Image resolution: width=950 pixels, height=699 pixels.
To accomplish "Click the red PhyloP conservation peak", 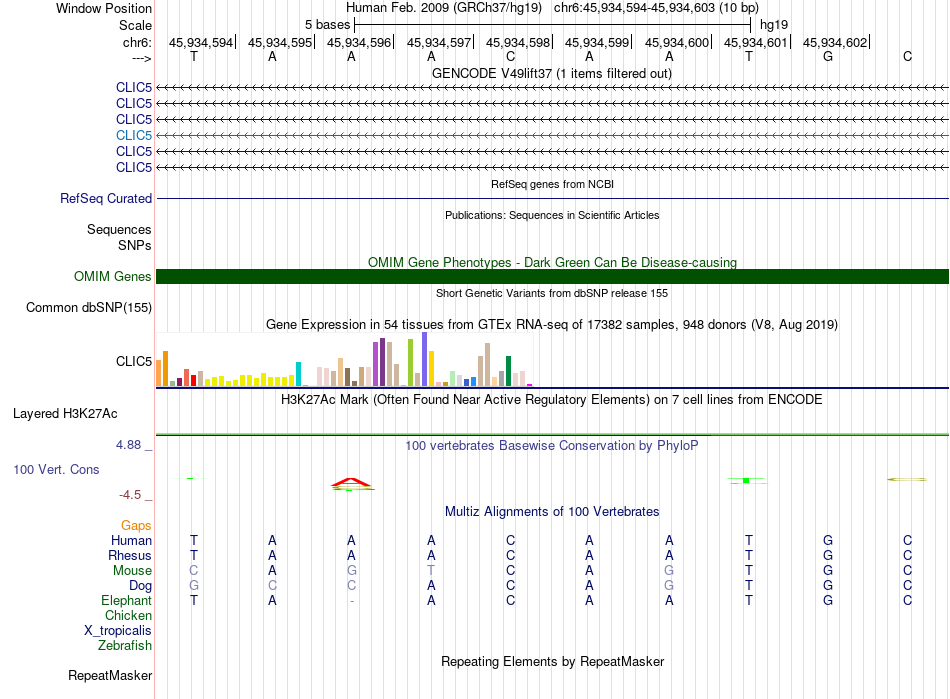I will [351, 483].
